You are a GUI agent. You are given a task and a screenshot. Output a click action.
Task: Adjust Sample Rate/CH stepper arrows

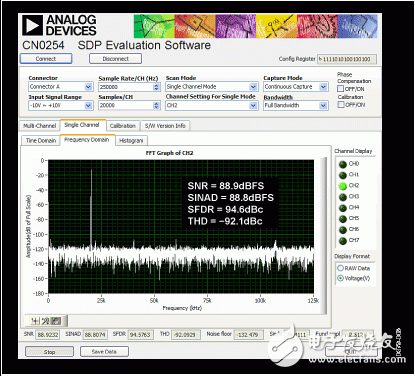click(156, 87)
